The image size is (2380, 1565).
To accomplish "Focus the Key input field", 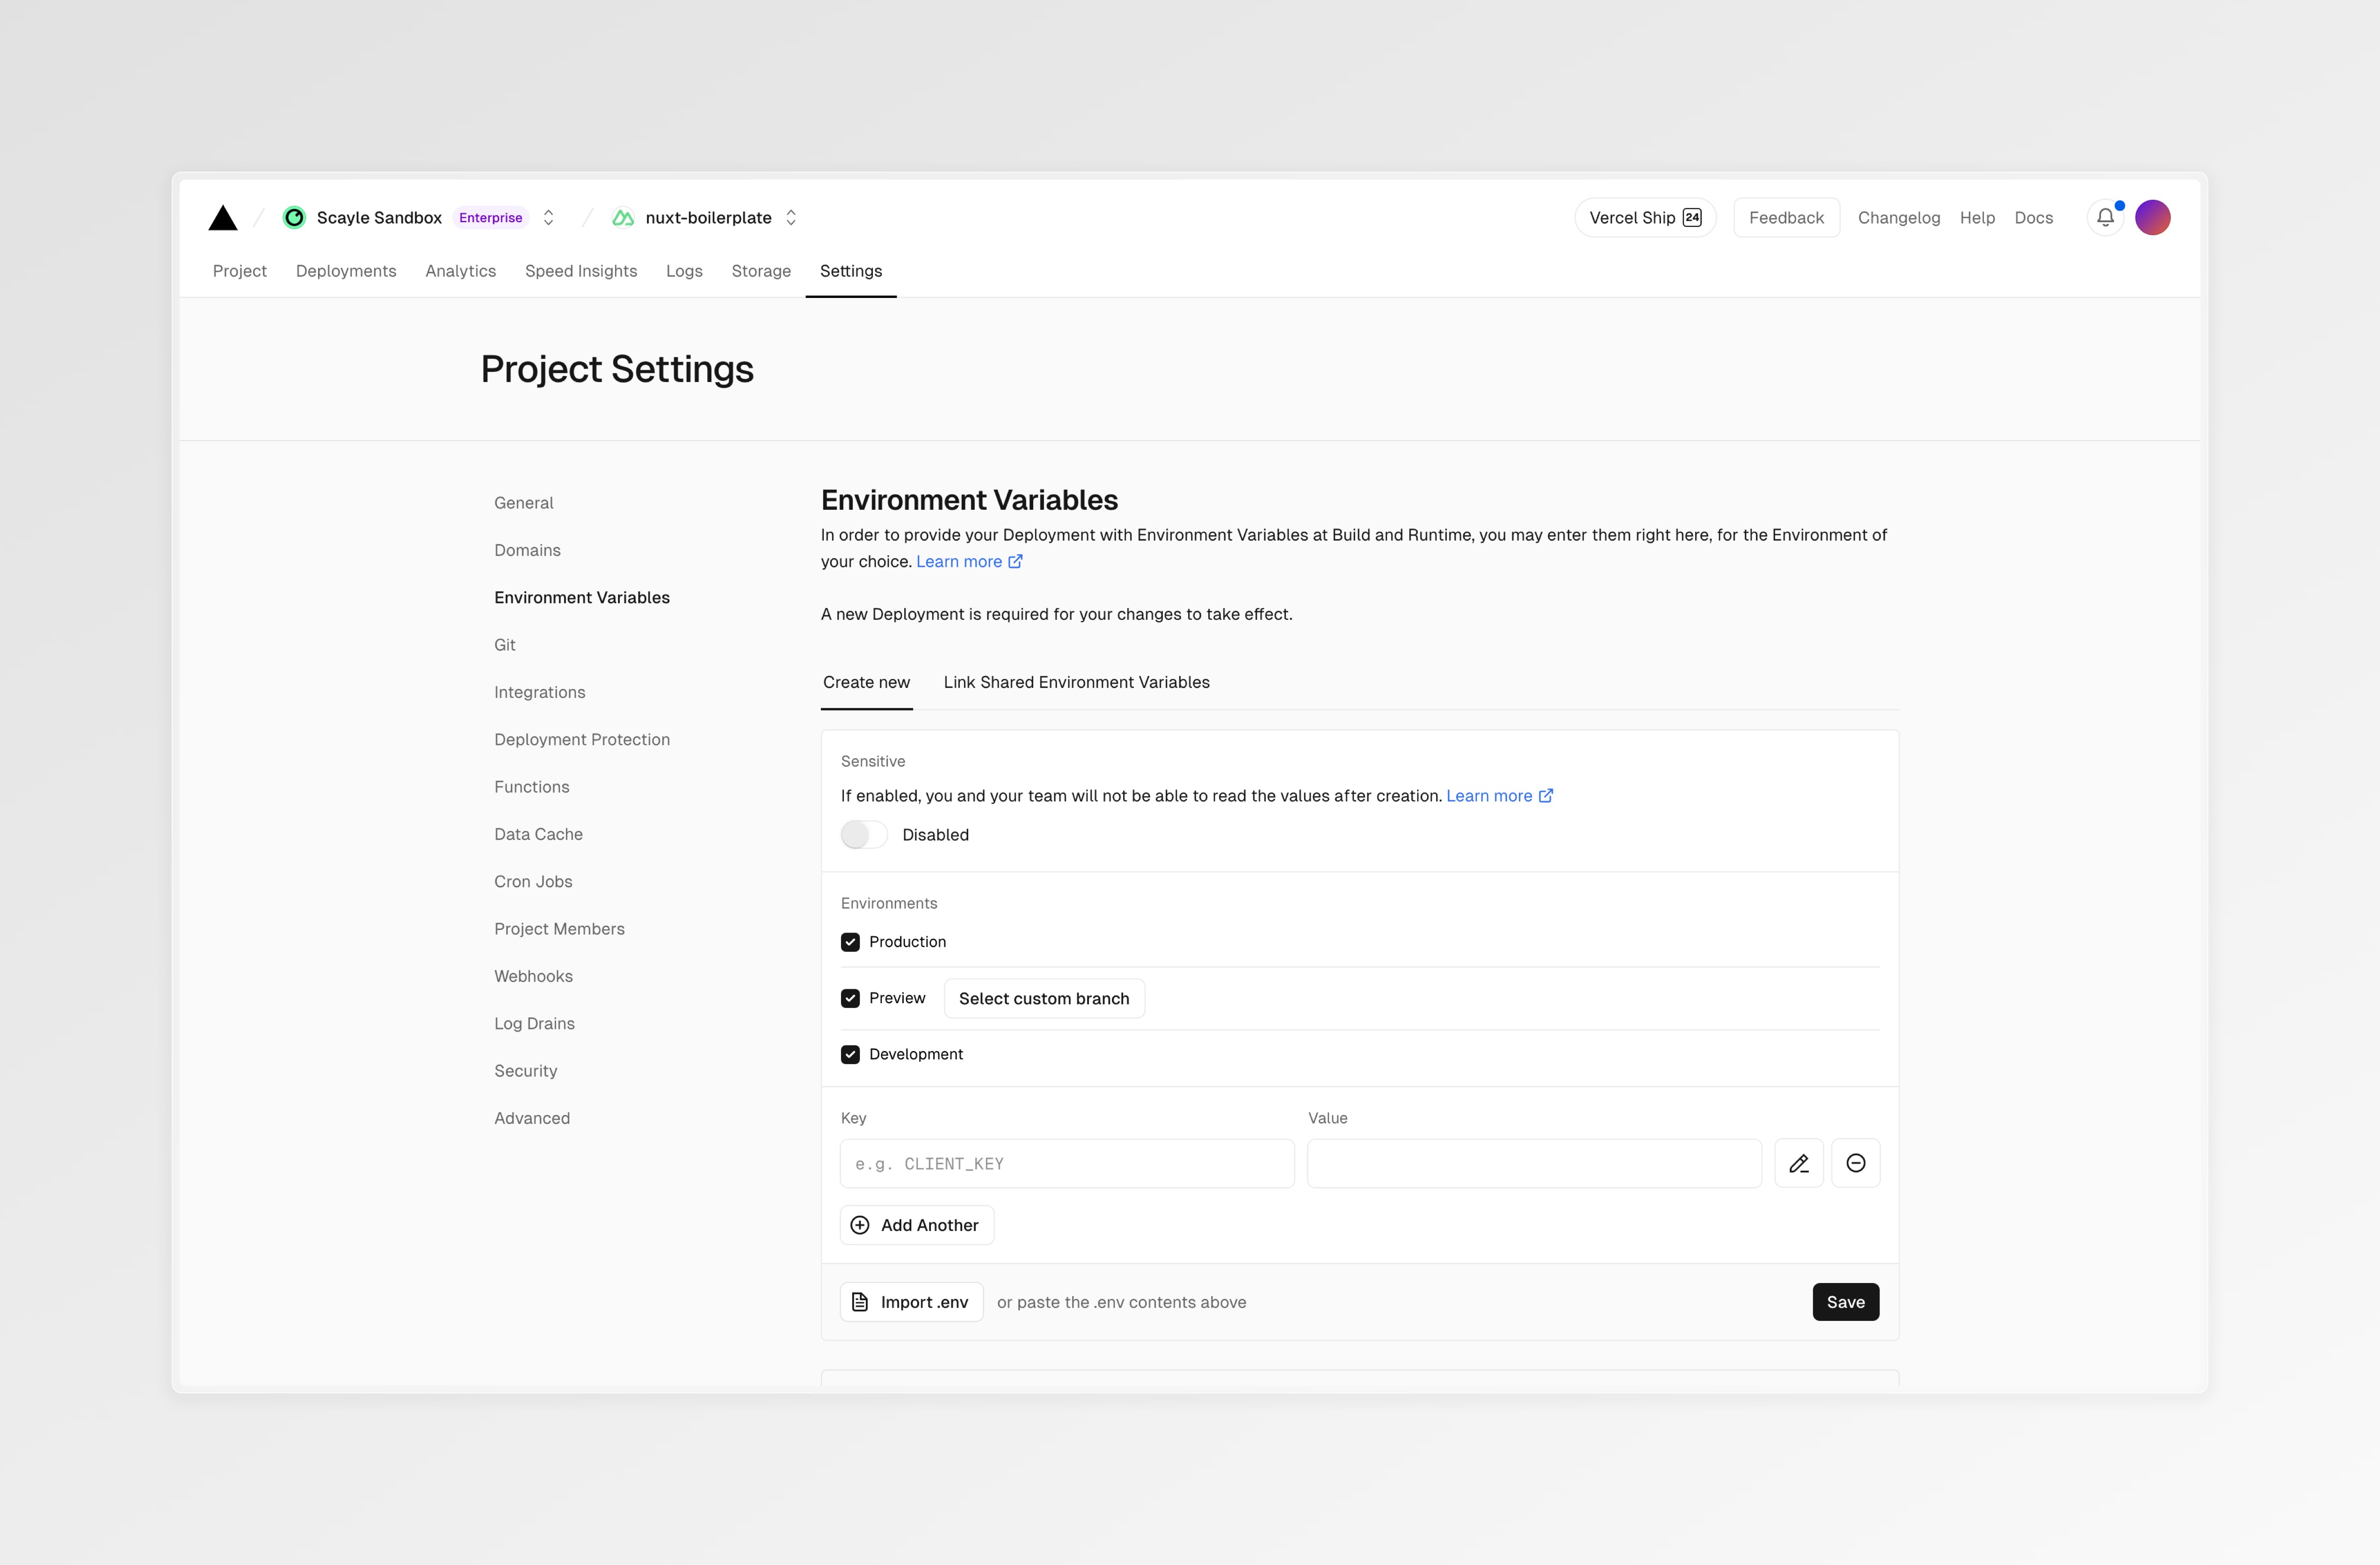I will pyautogui.click(x=1066, y=1163).
